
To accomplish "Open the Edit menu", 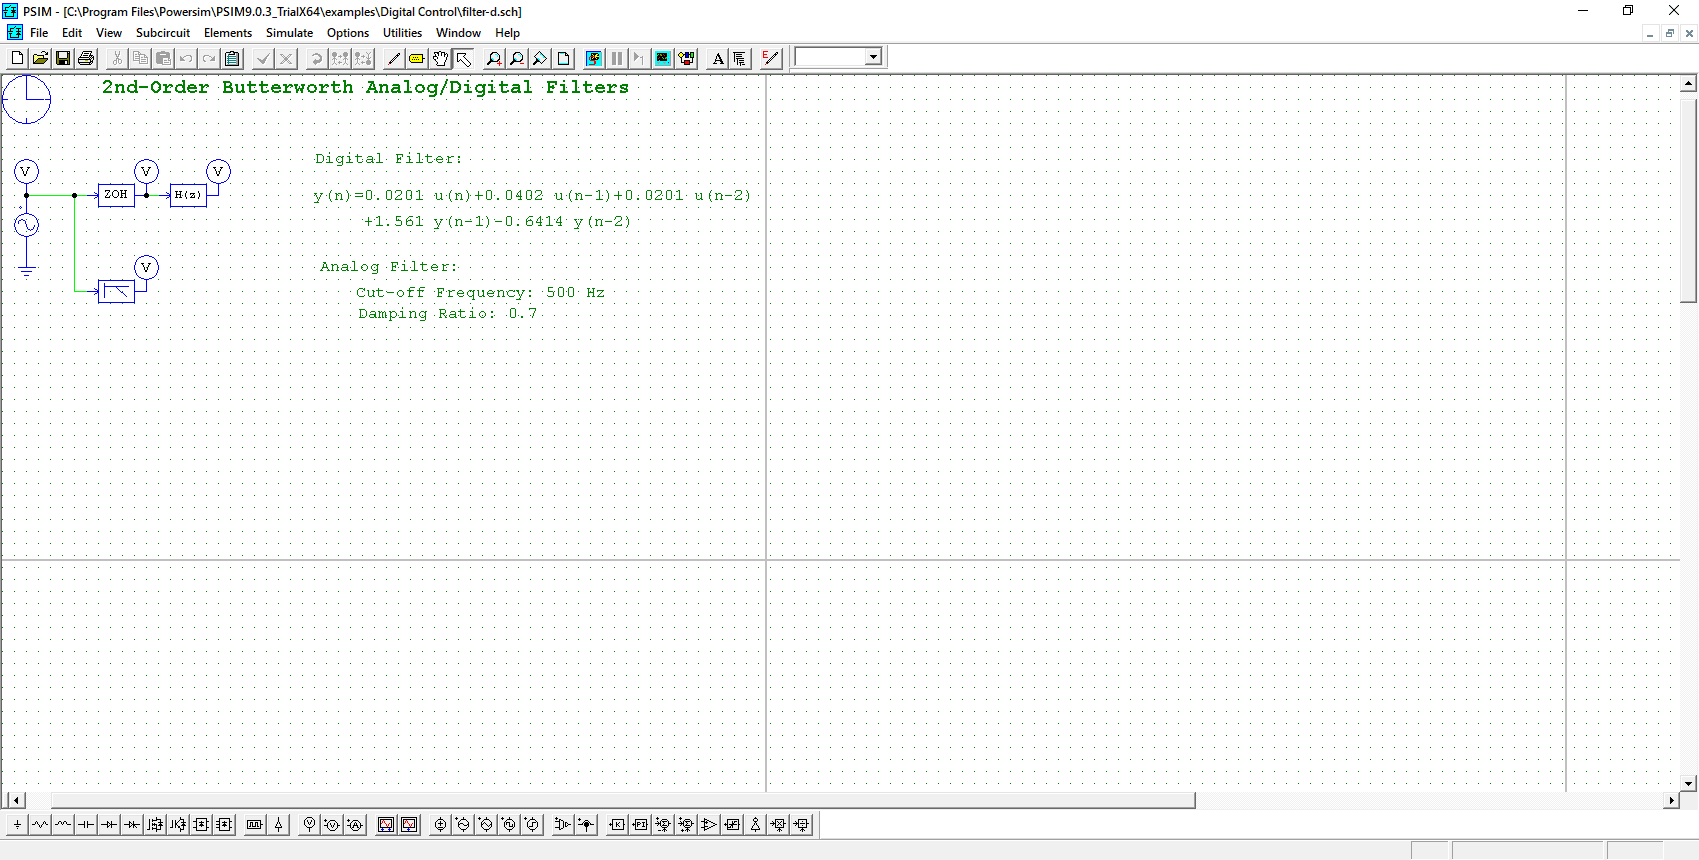I will [x=72, y=33].
